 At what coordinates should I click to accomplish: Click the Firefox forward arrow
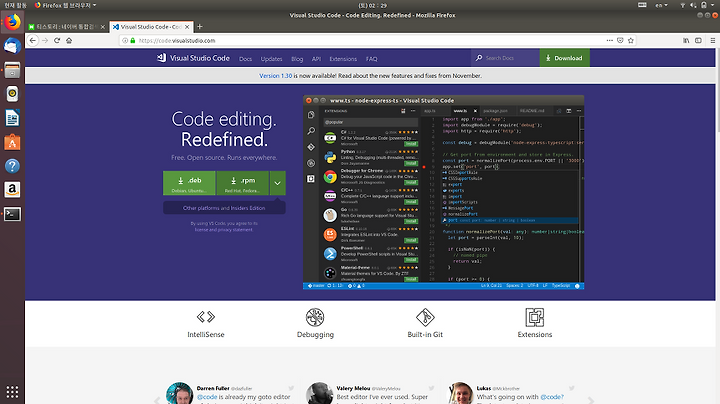pyautogui.click(x=45, y=40)
